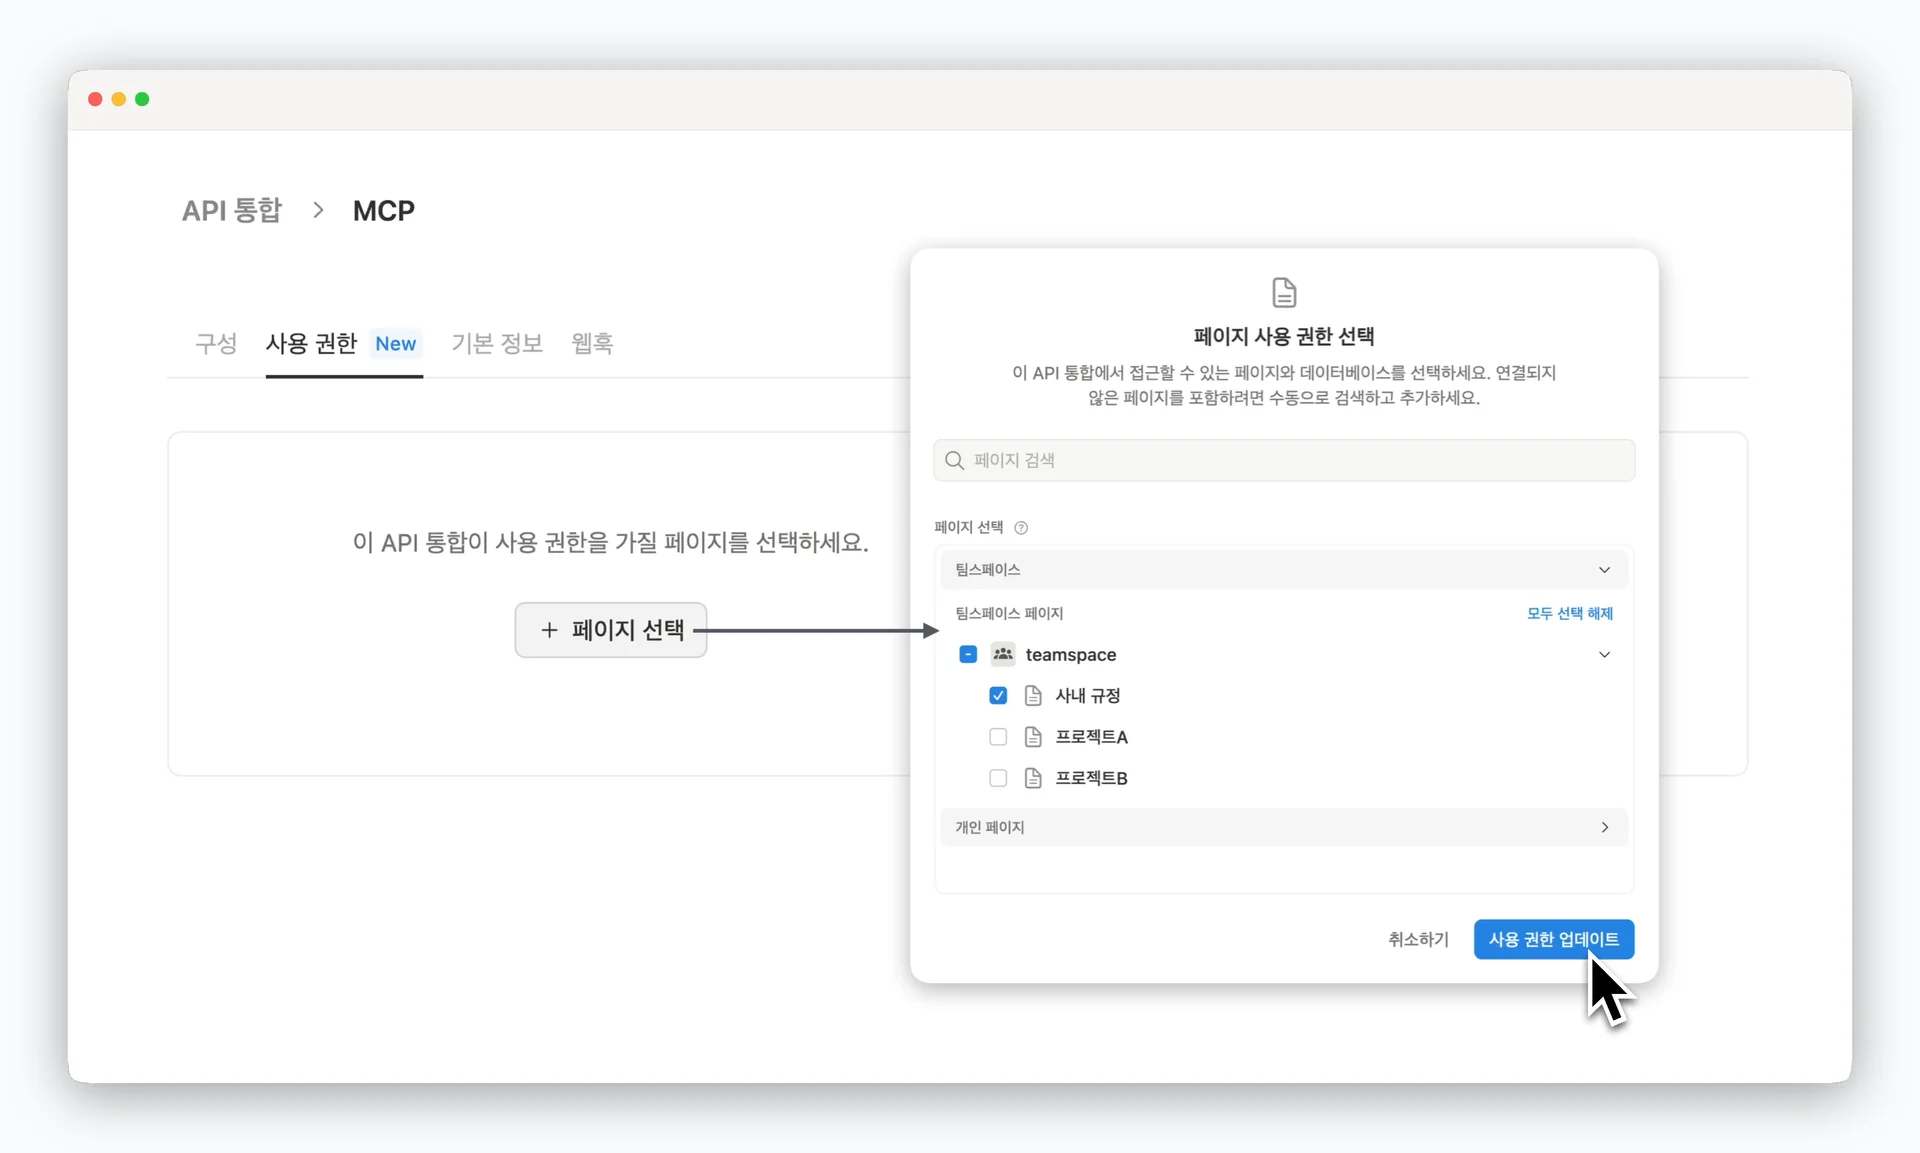
Task: Click the page icon next to 프로젝트A
Action: [1033, 737]
